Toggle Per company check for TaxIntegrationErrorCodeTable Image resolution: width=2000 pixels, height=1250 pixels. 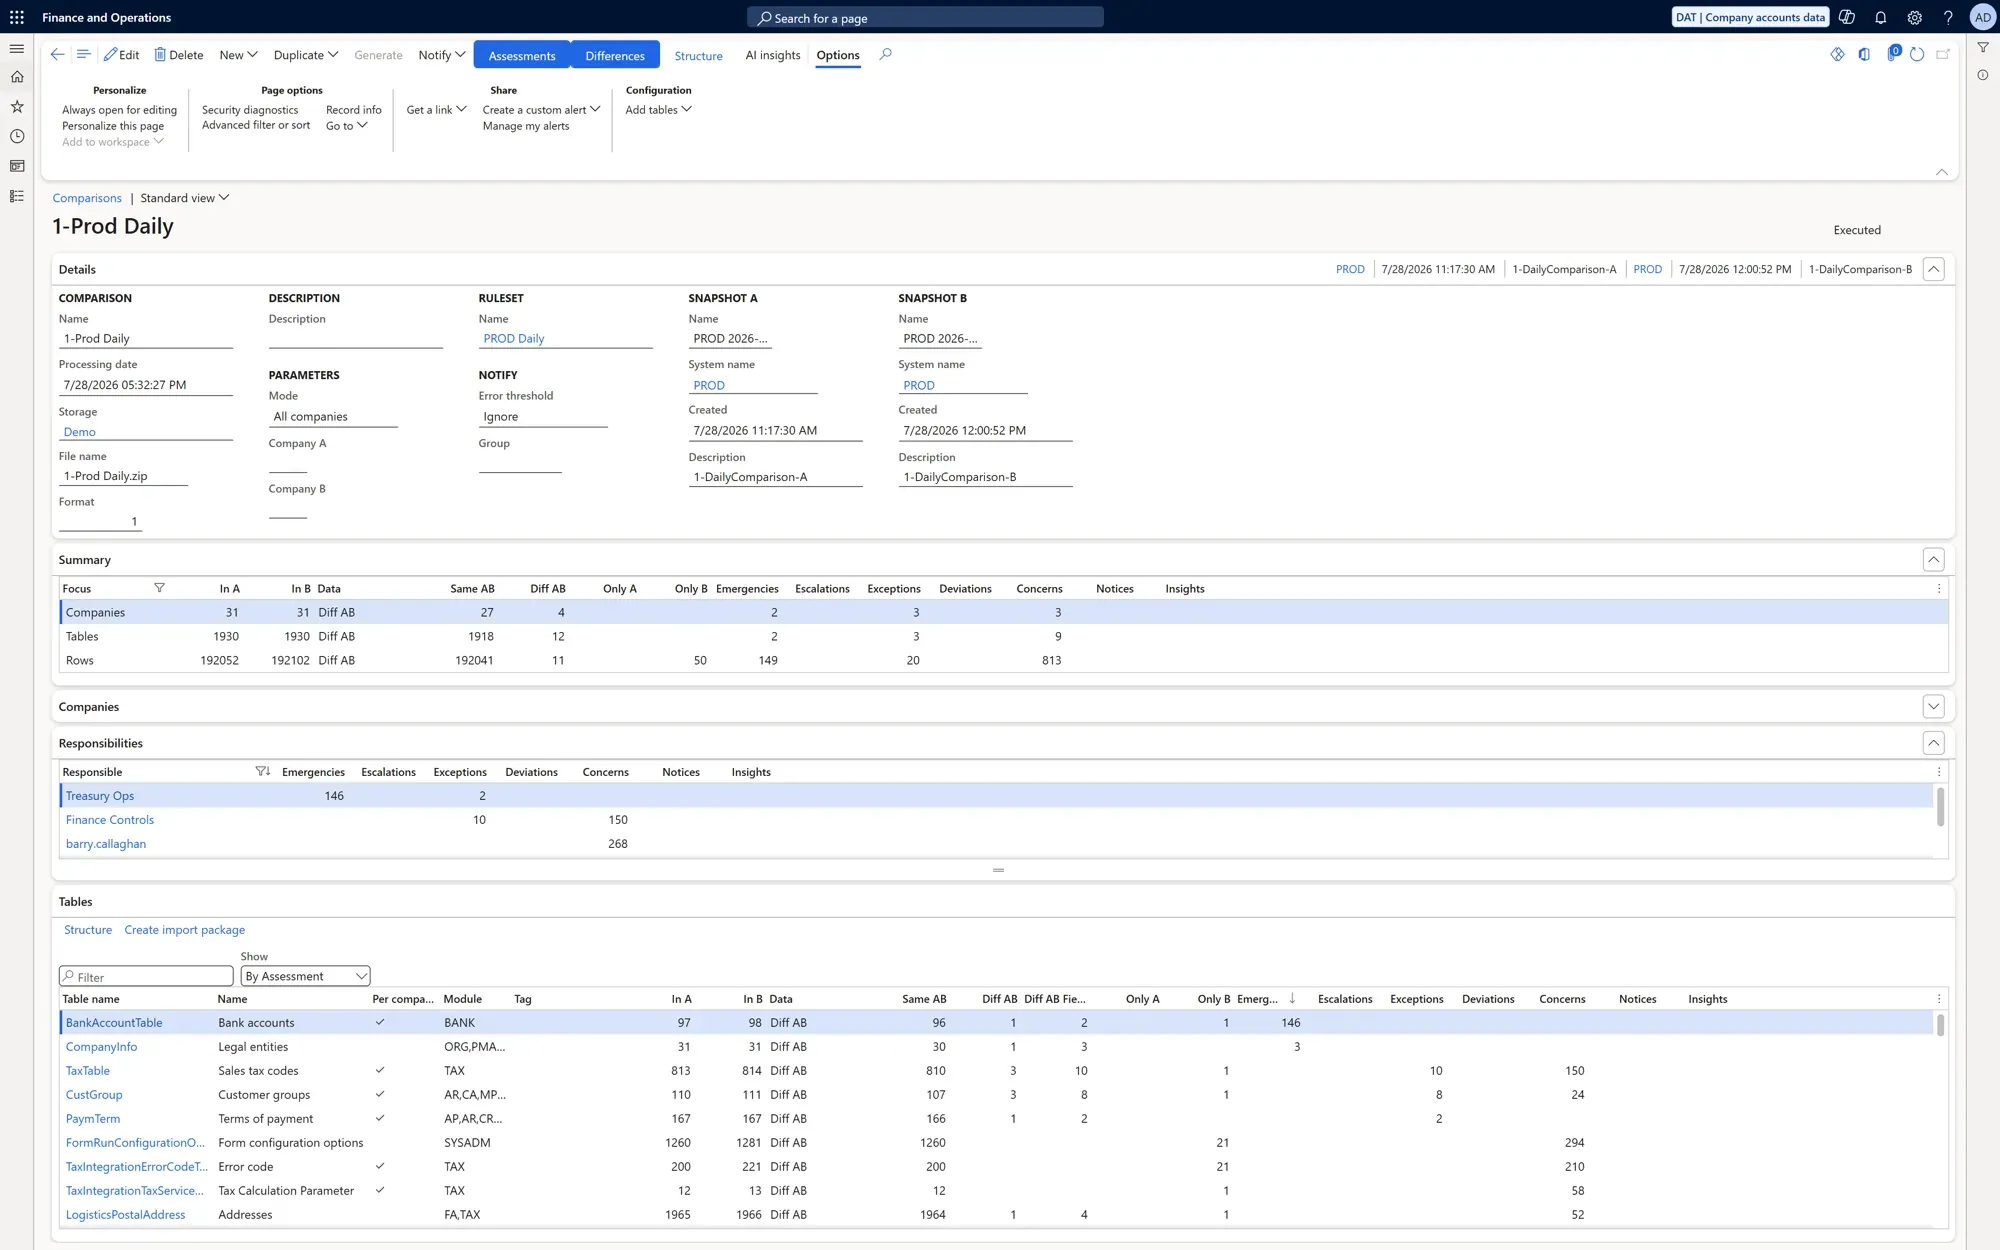(x=380, y=1166)
